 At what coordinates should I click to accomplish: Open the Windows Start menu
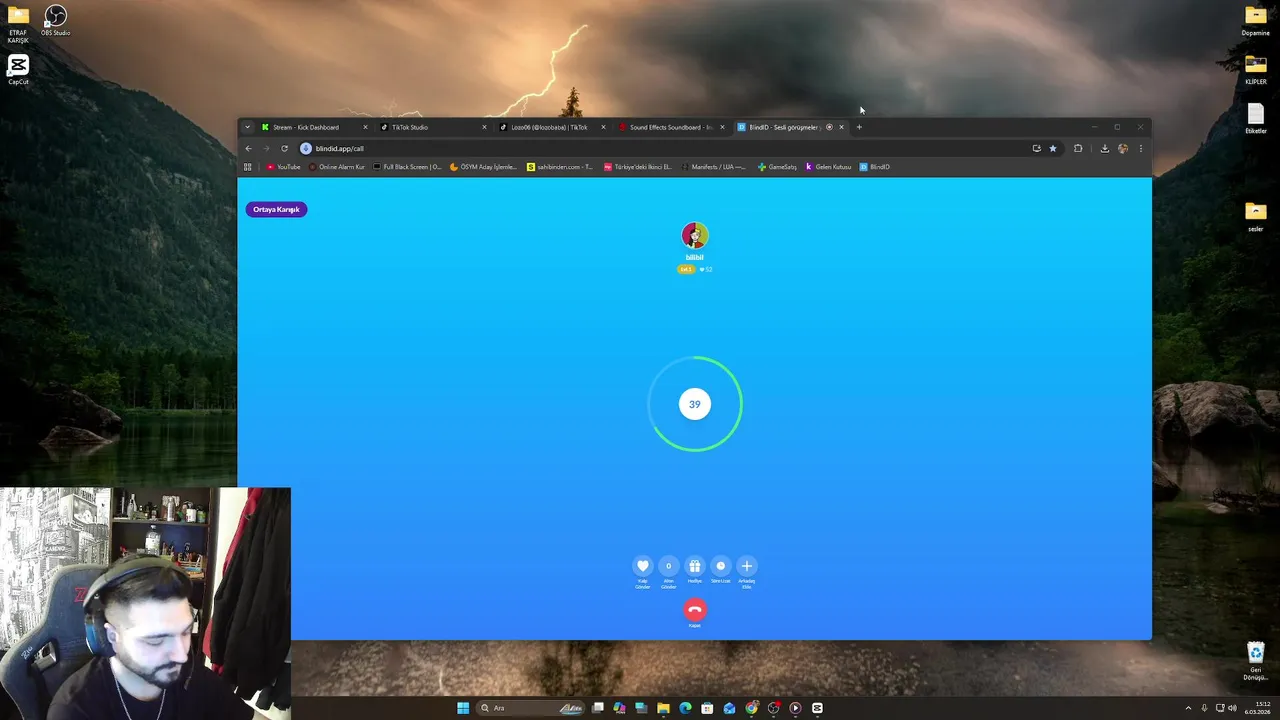tap(463, 708)
